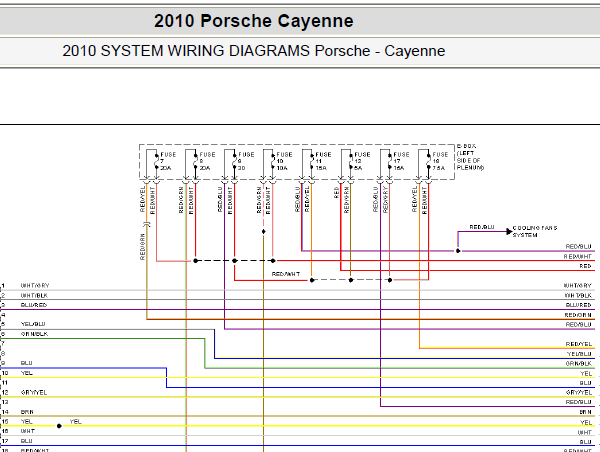Click the FUSE 10 10A label
The width and height of the screenshot is (600, 452).
[x=284, y=161]
